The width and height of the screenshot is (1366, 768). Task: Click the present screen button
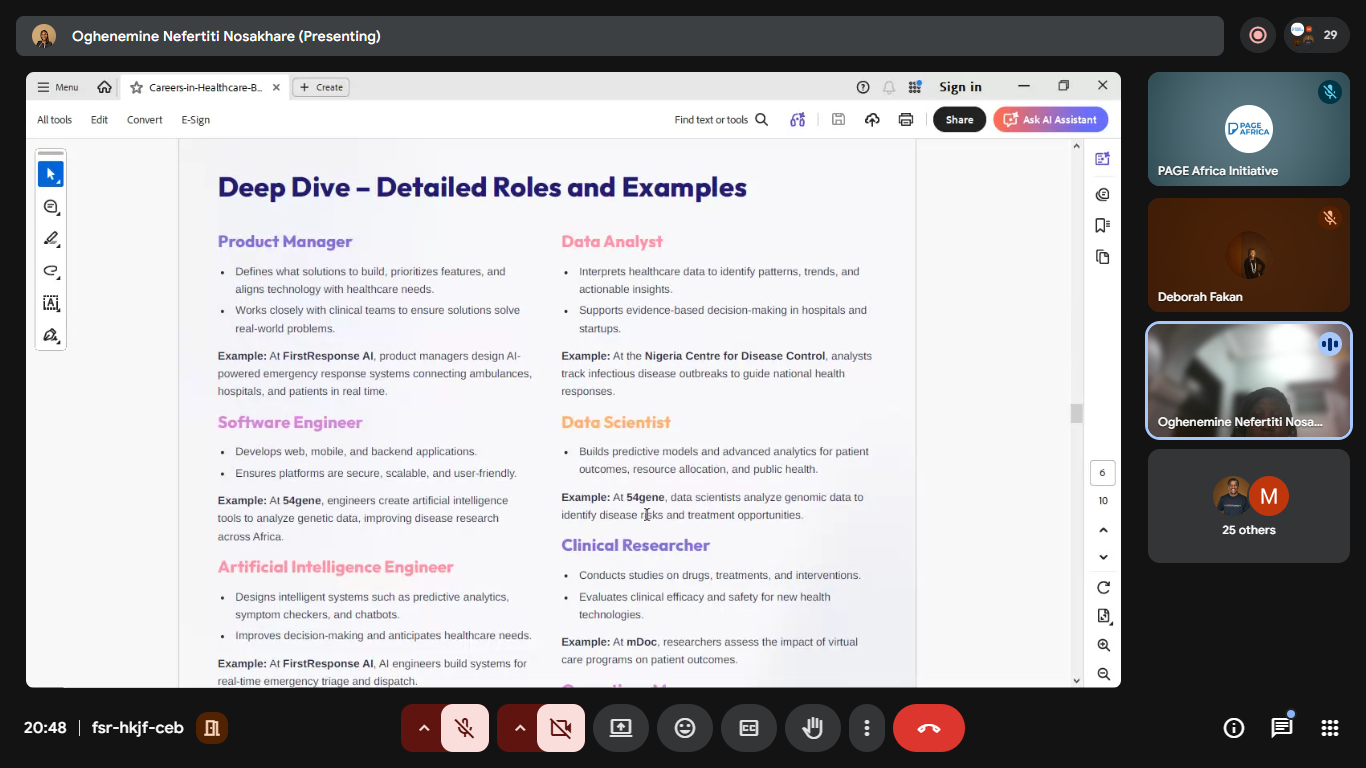coord(621,728)
